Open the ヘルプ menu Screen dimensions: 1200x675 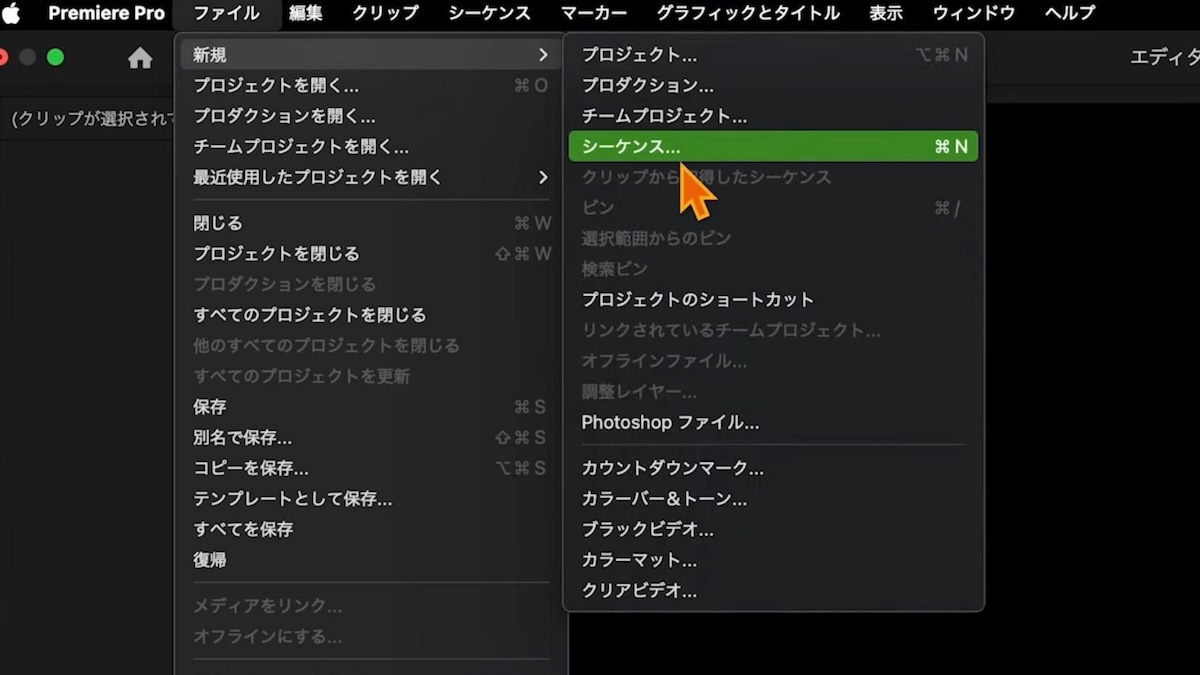point(1069,13)
